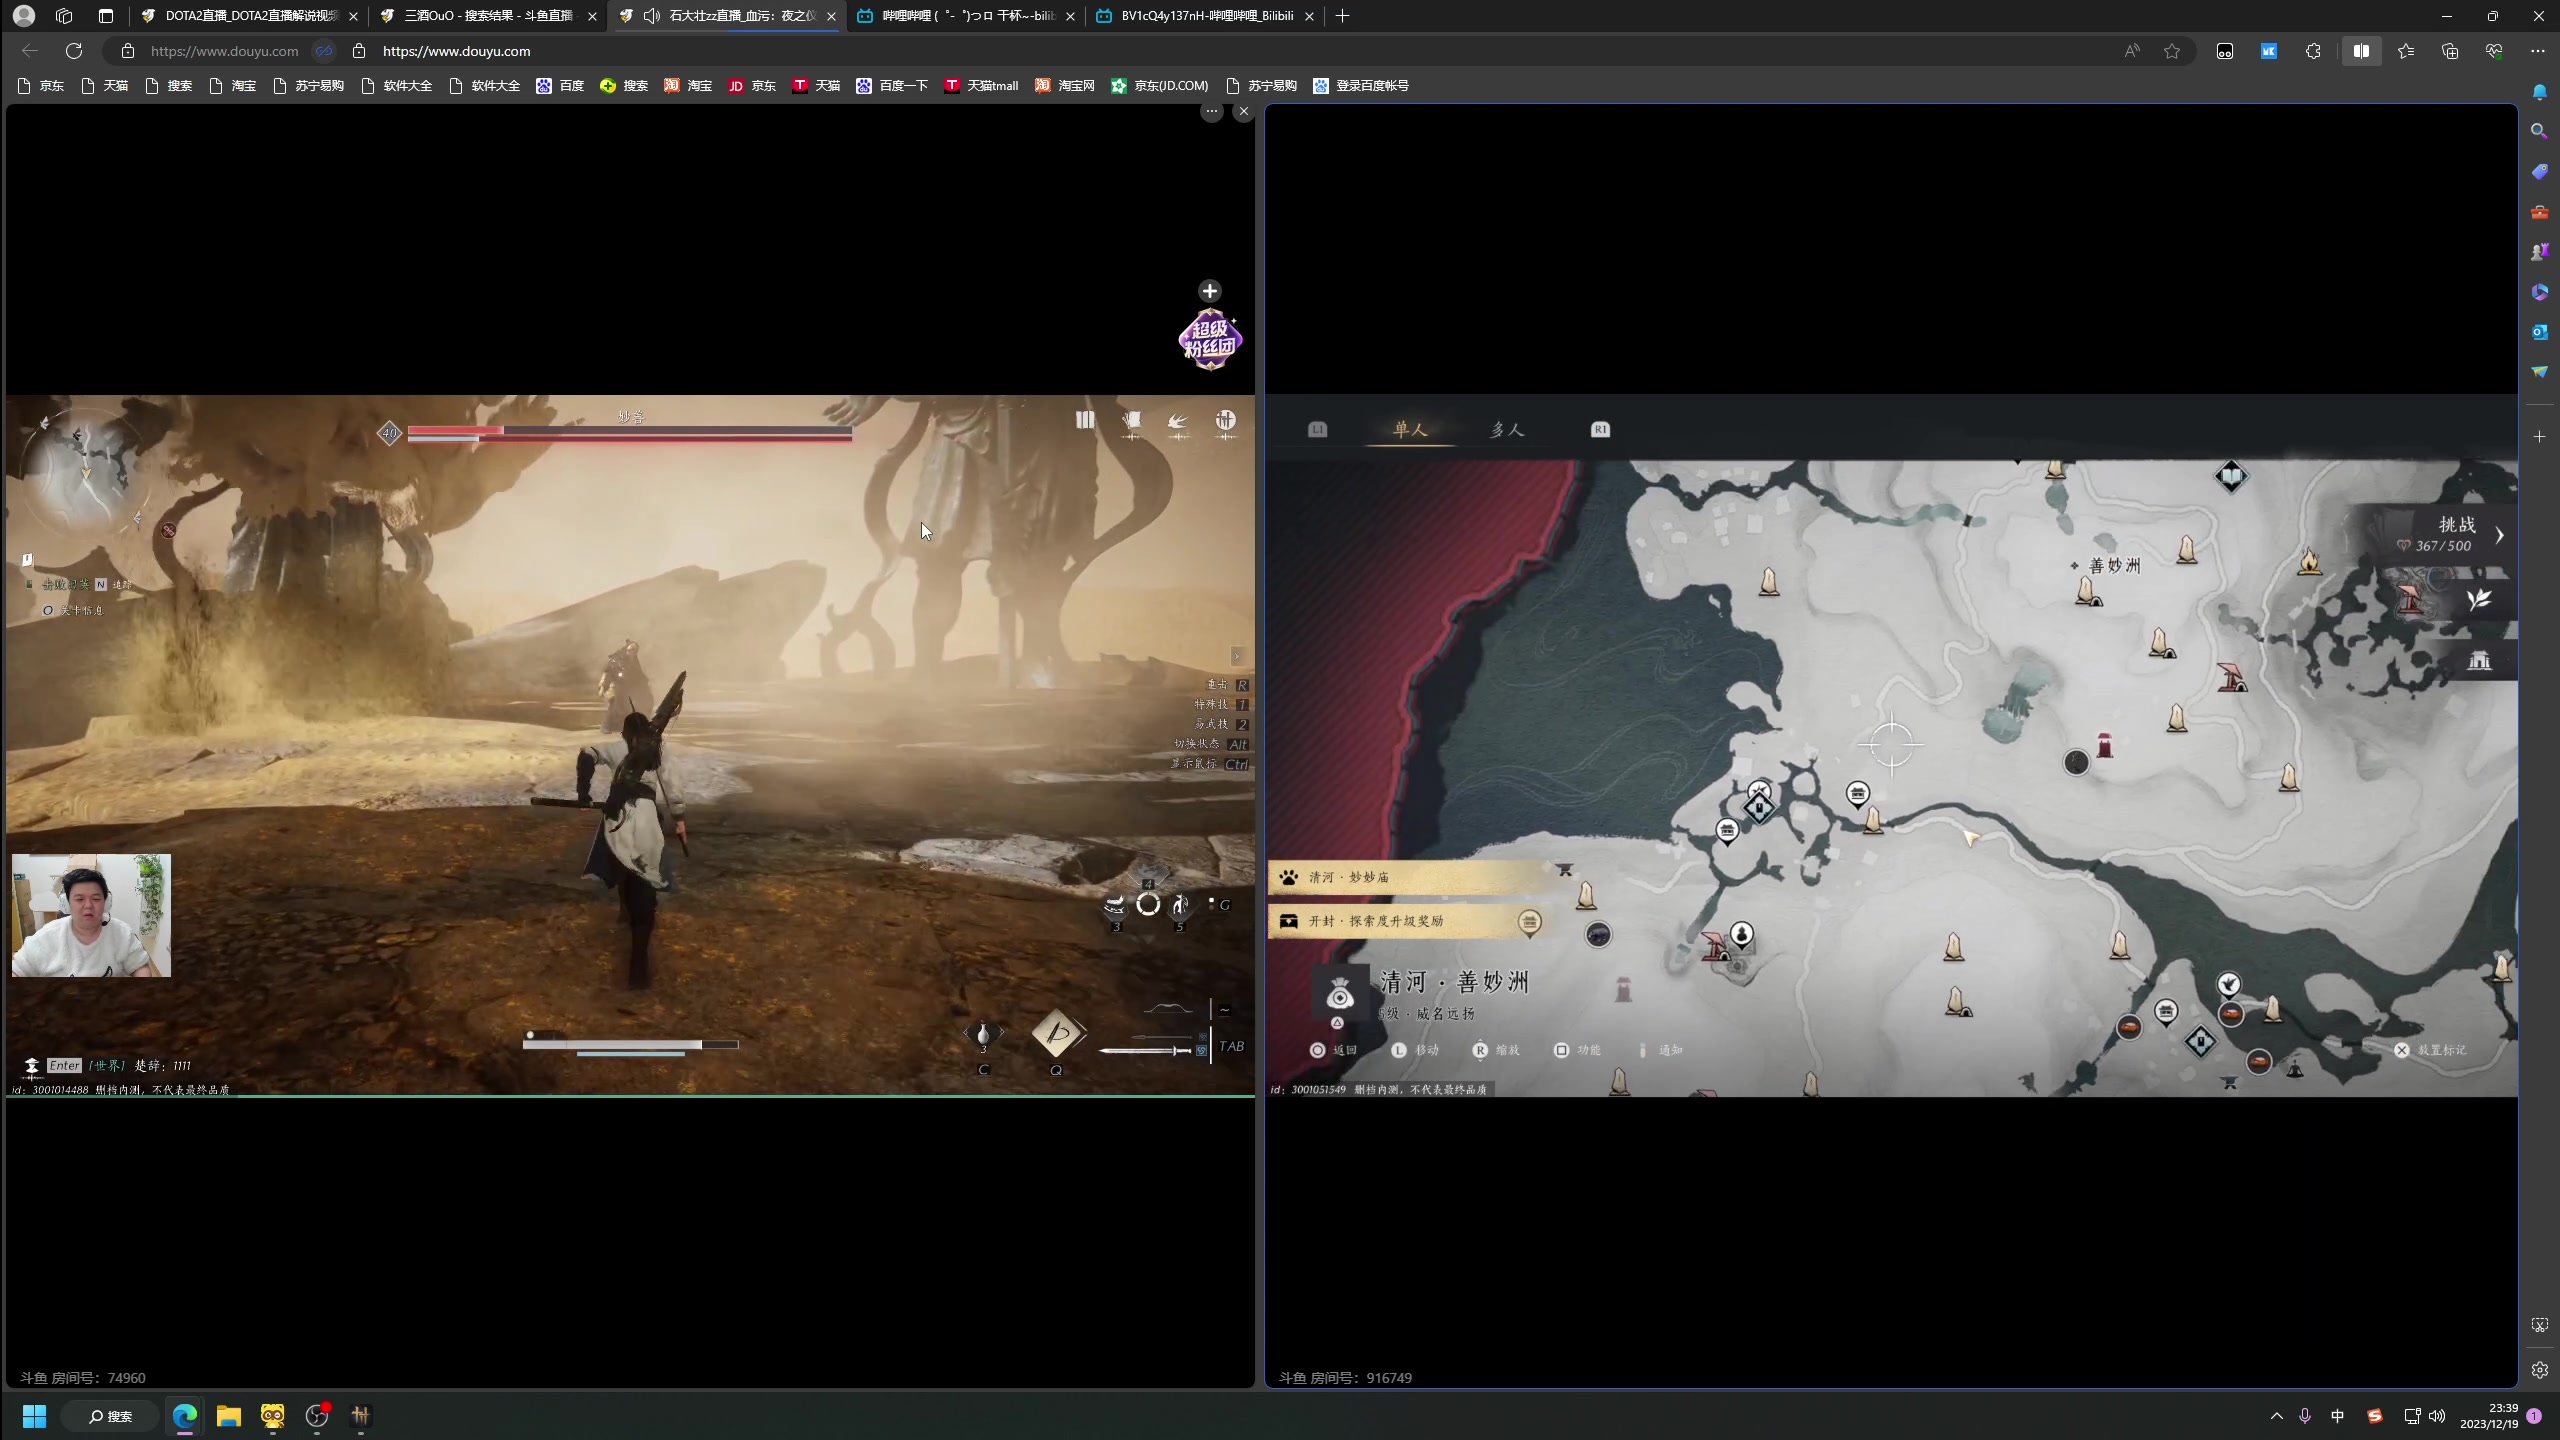The image size is (2560, 1440).
Task: Open the Edge profile avatar menu
Action: pos(24,16)
